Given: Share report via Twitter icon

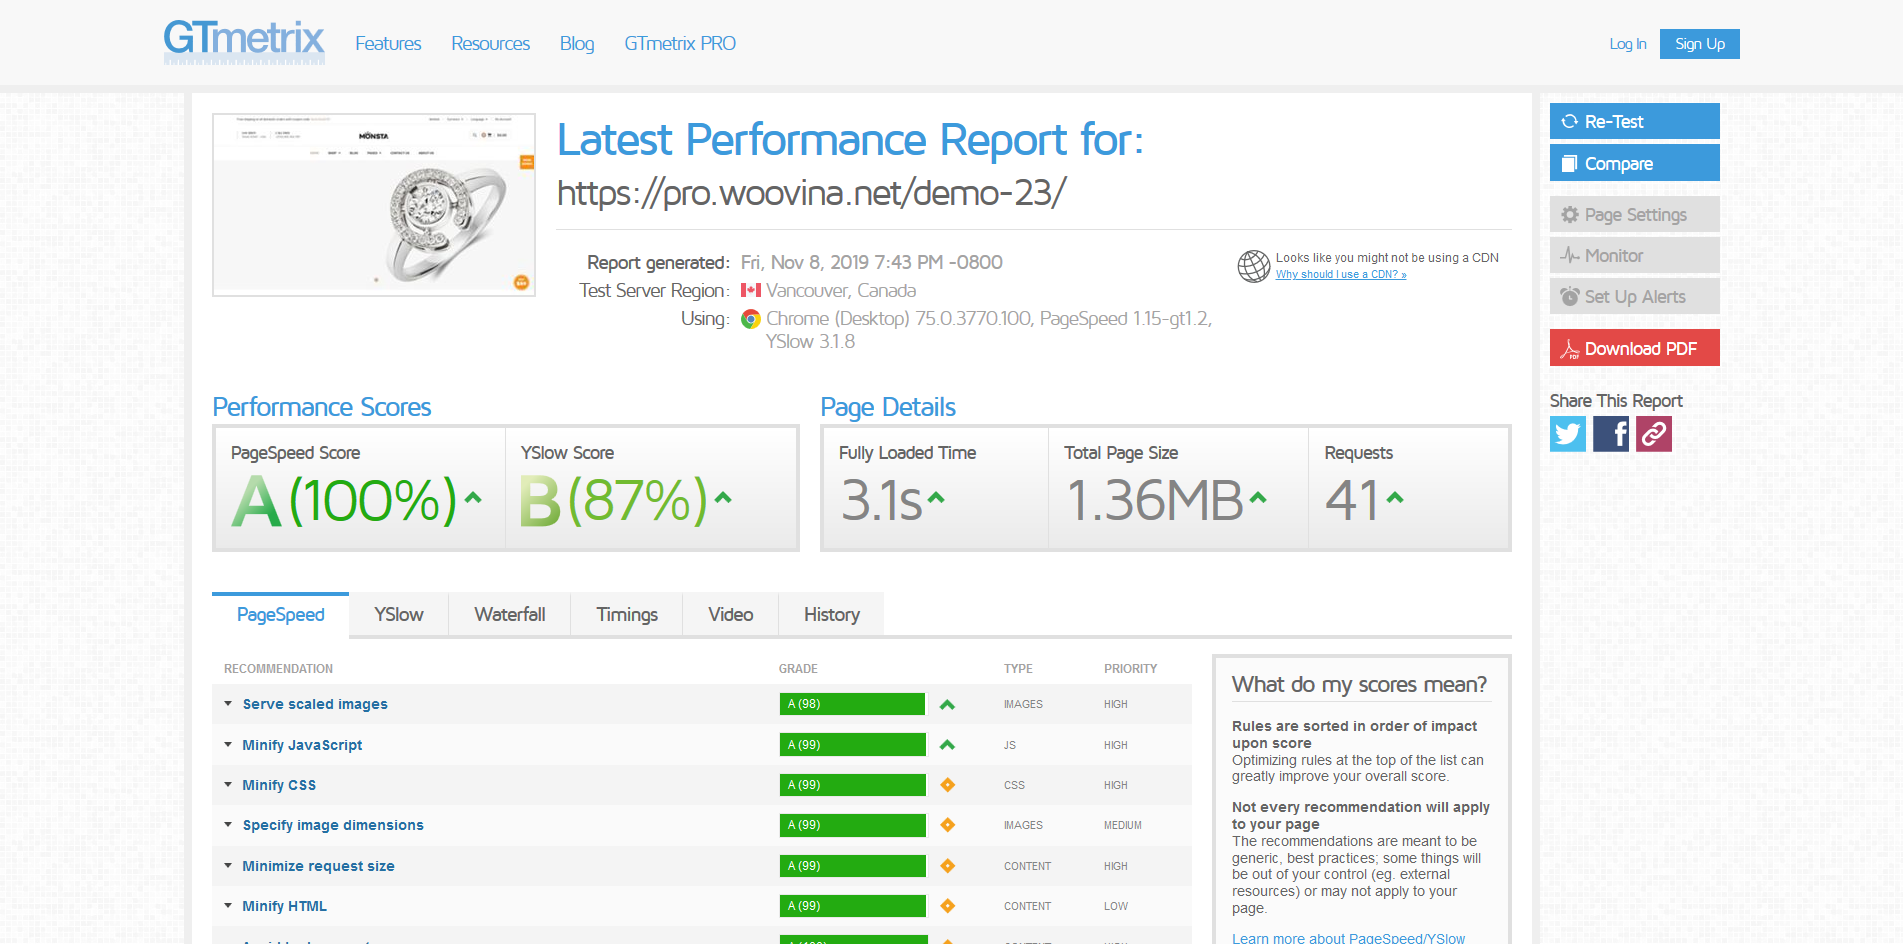Looking at the screenshot, I should coord(1567,434).
